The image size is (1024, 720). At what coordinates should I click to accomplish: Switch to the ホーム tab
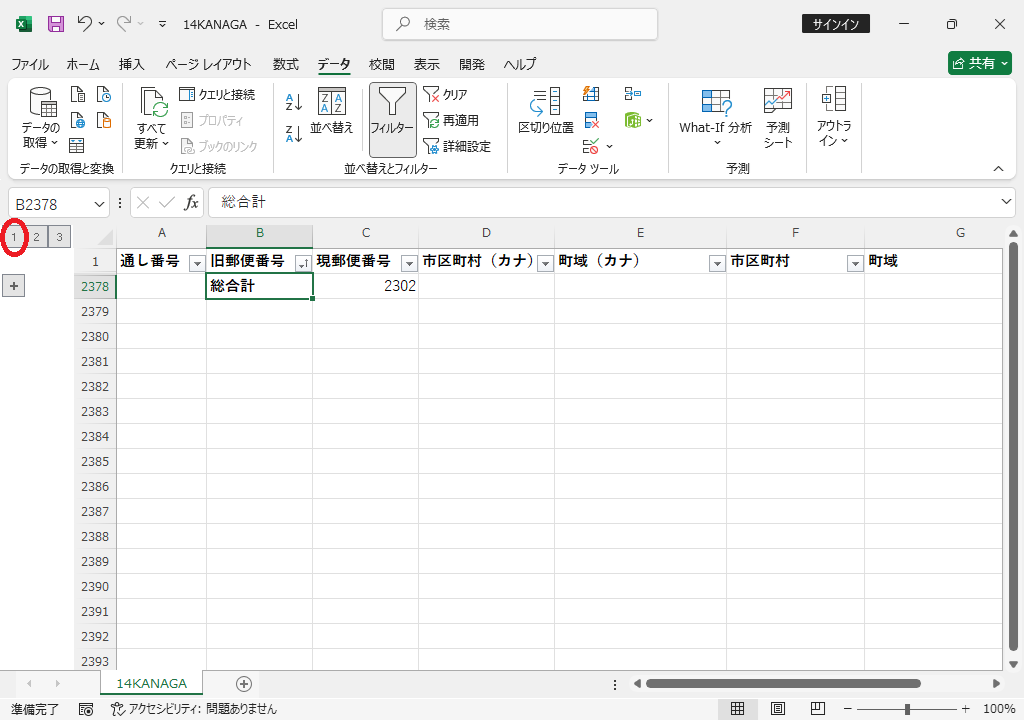coord(83,64)
